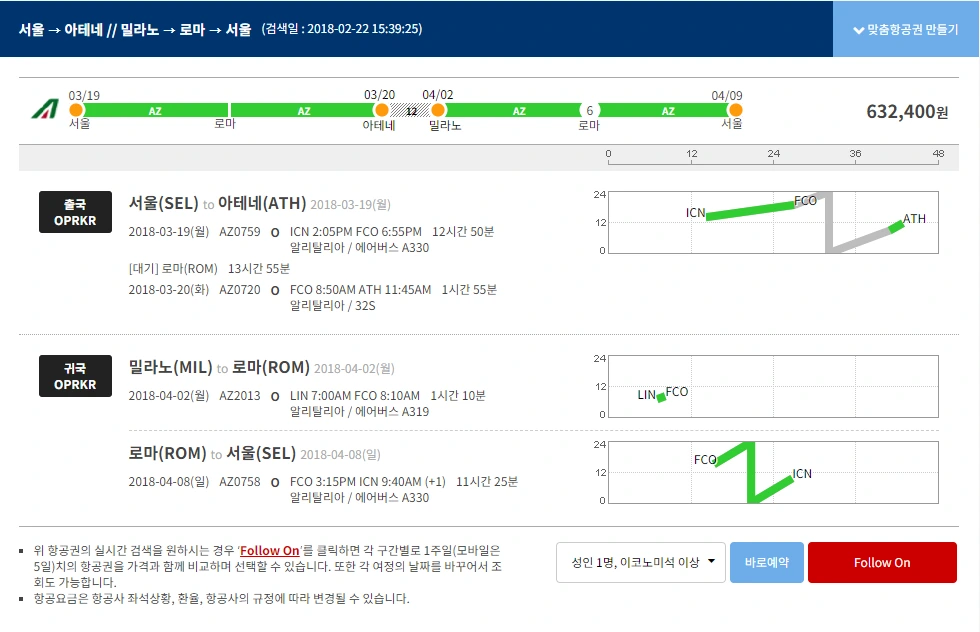Screen dimensions: 980x632
Task: Click the connector circle beside flight AZ0758
Action: [275, 481]
